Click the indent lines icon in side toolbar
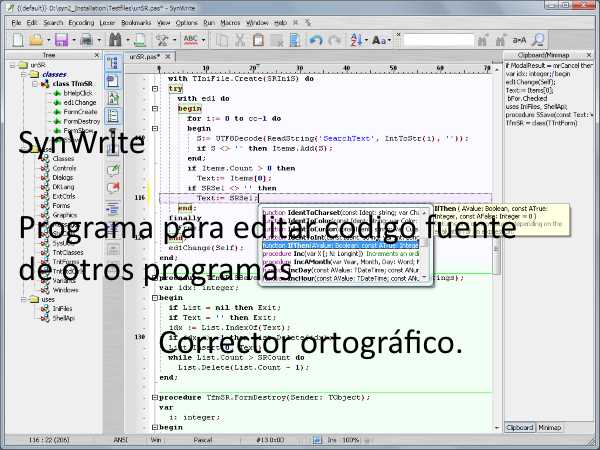The image size is (600, 450). coord(113,208)
